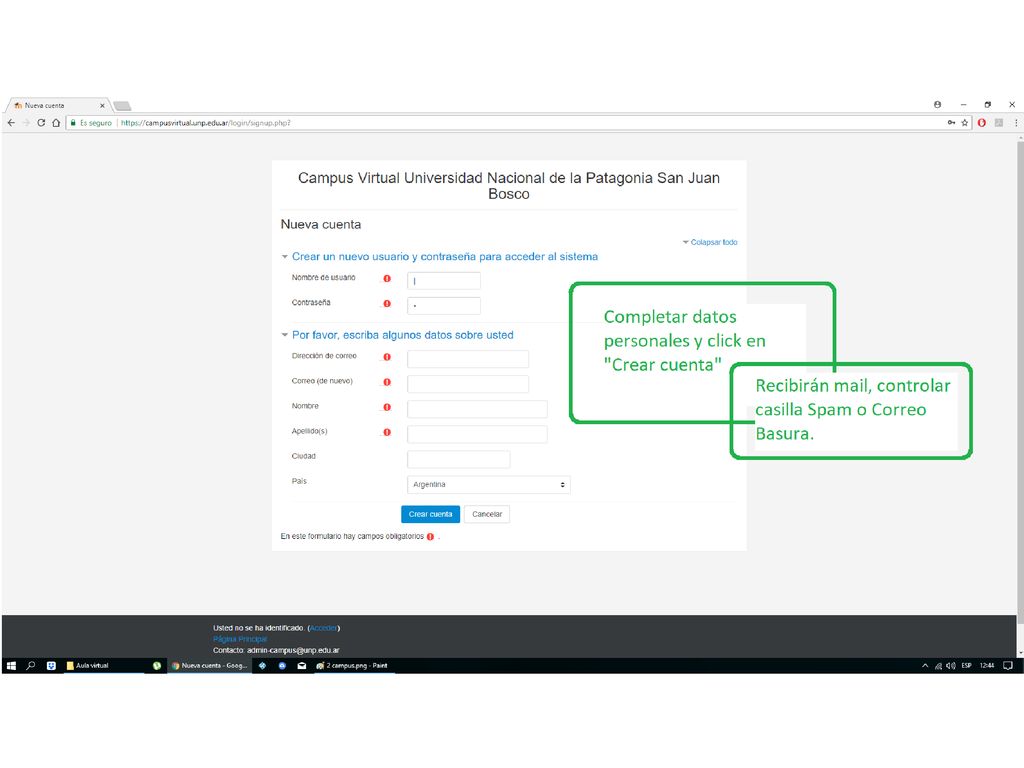Collapse the 'Por favor, escriba algunos datos' section
This screenshot has width=1024, height=768.
(285, 335)
